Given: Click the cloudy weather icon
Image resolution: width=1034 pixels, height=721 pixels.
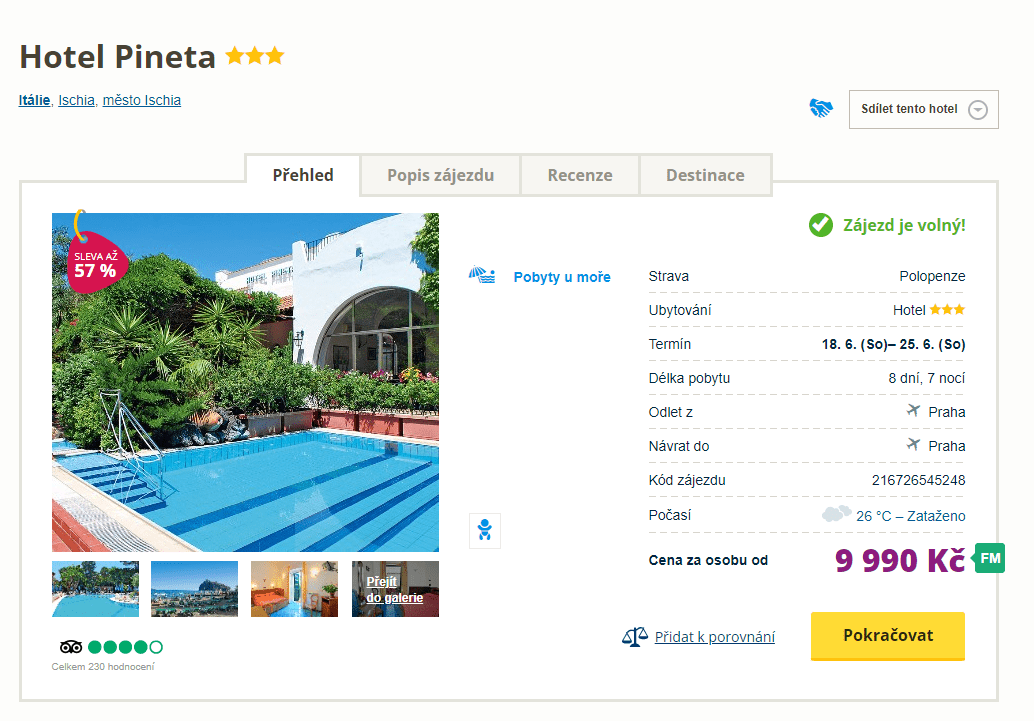Looking at the screenshot, I should (x=836, y=515).
